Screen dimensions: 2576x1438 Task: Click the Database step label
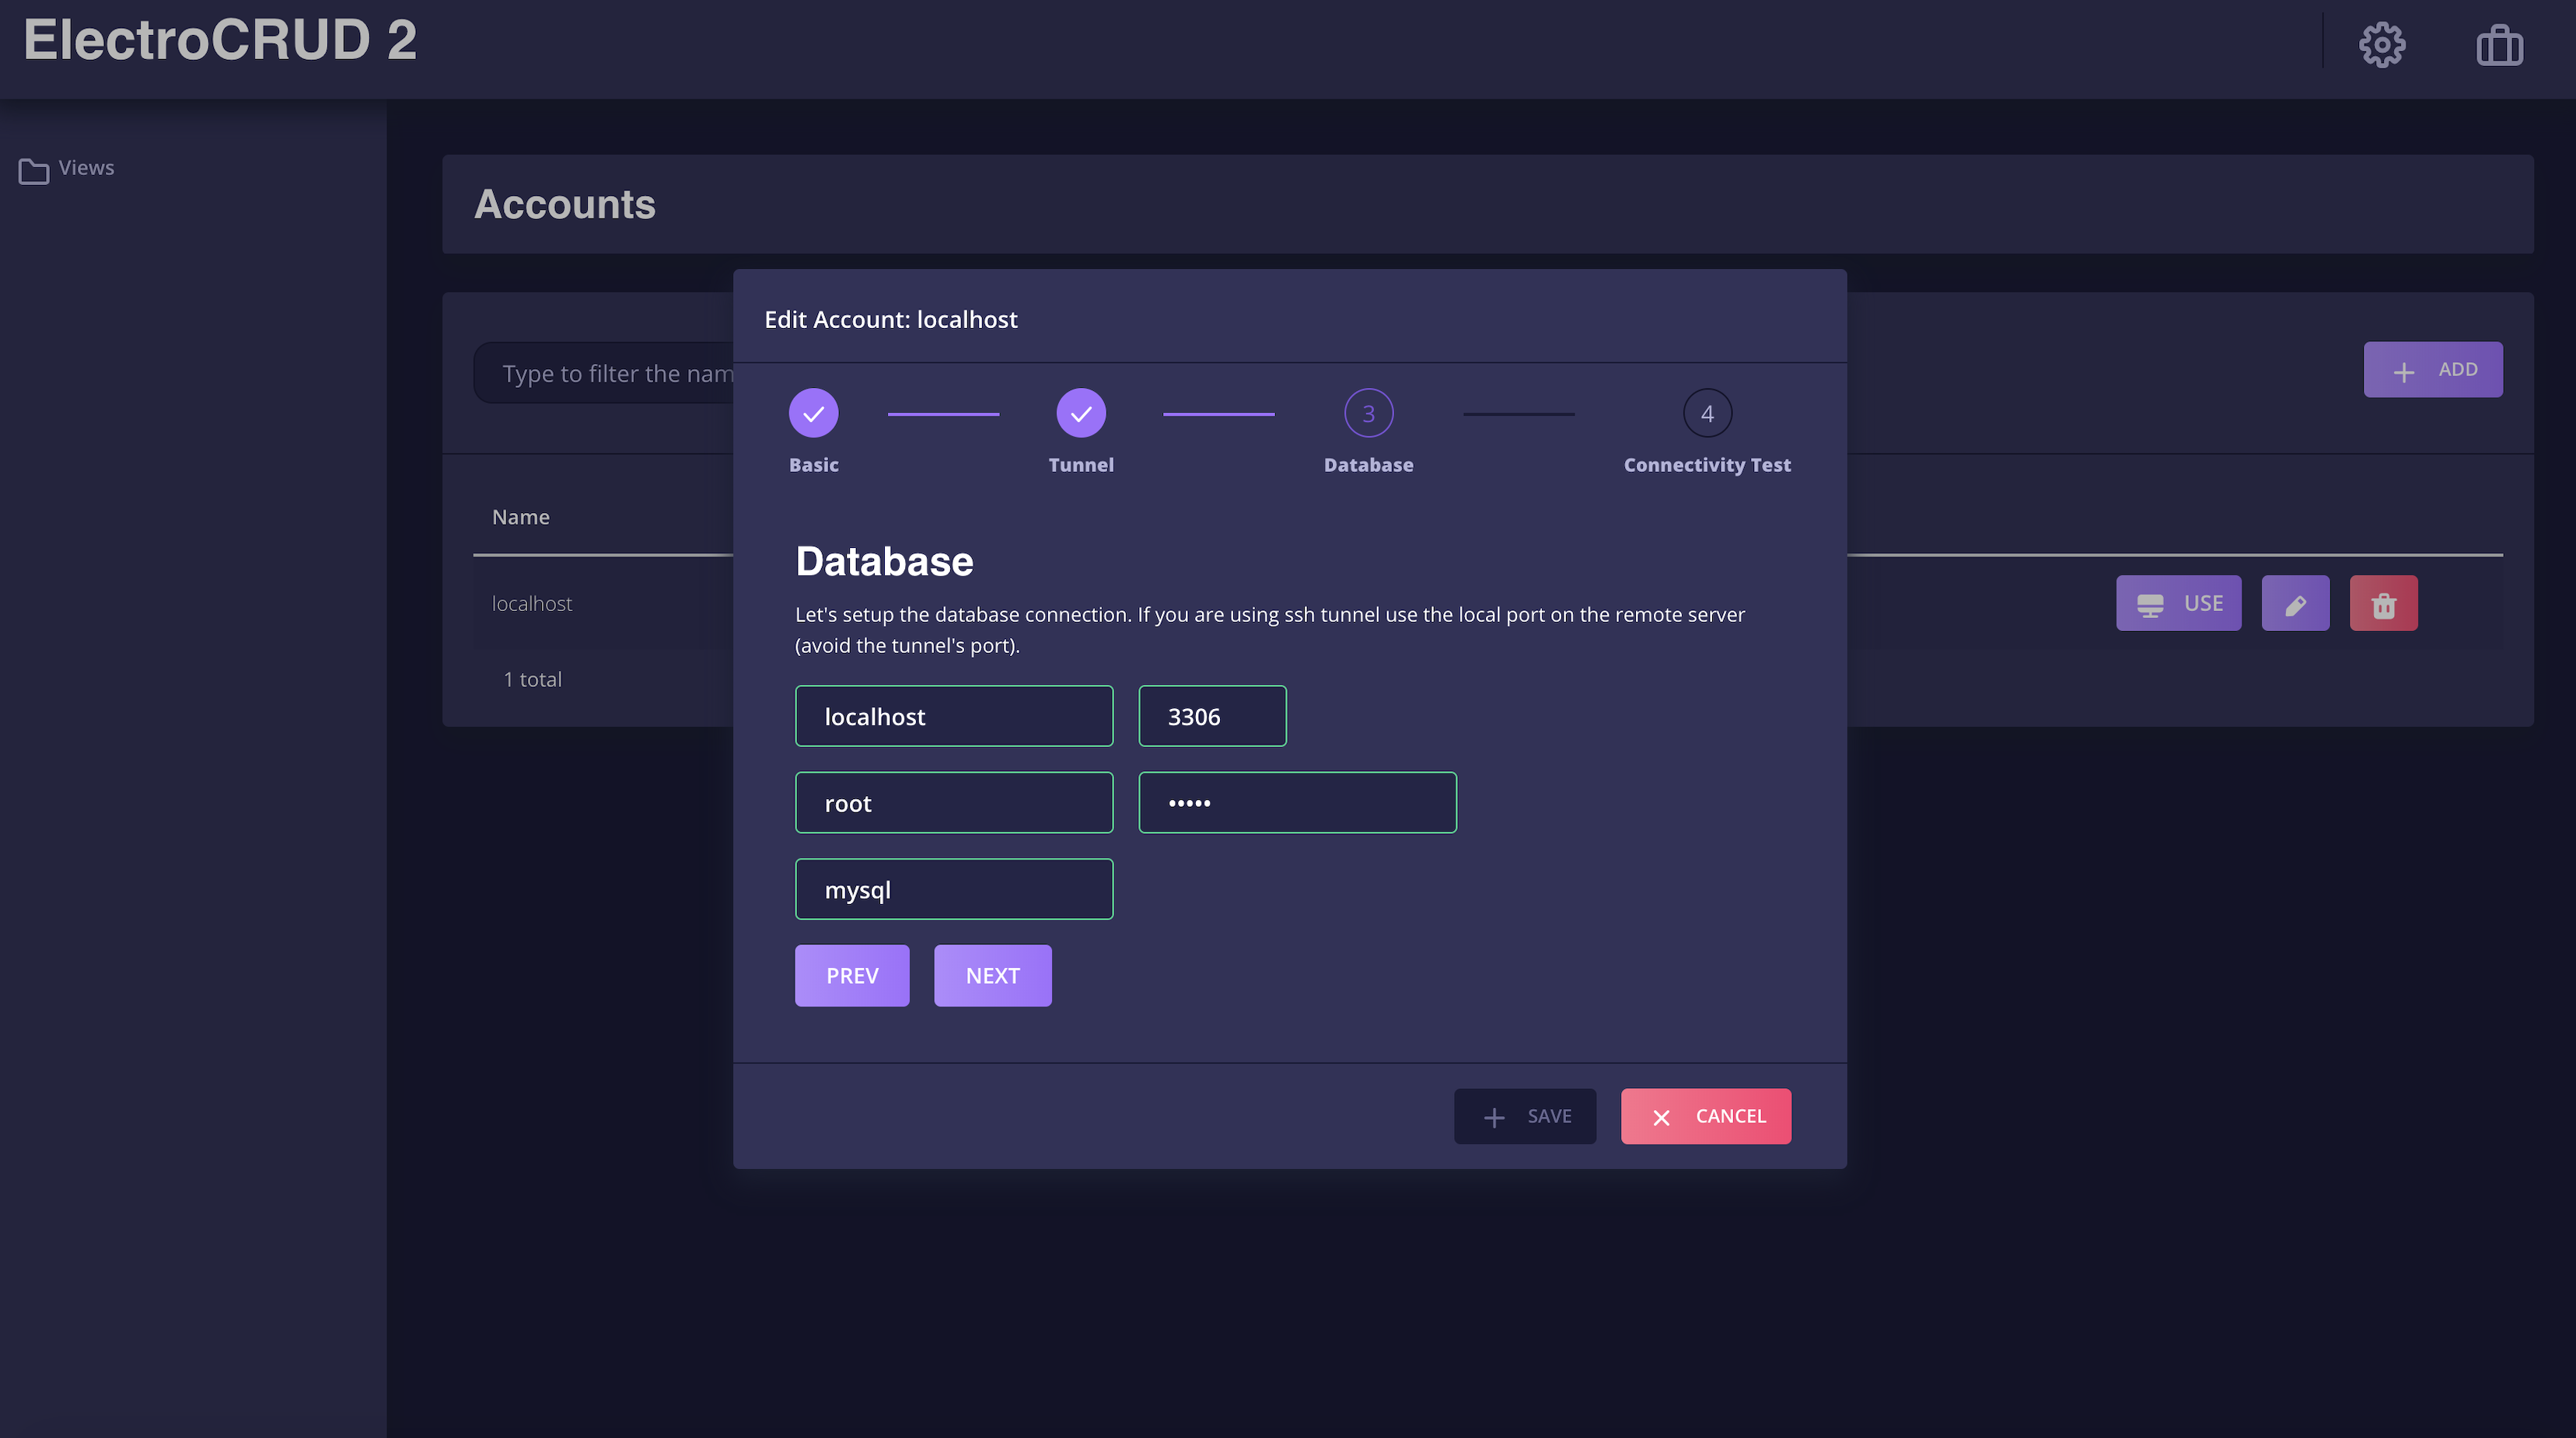click(1368, 465)
